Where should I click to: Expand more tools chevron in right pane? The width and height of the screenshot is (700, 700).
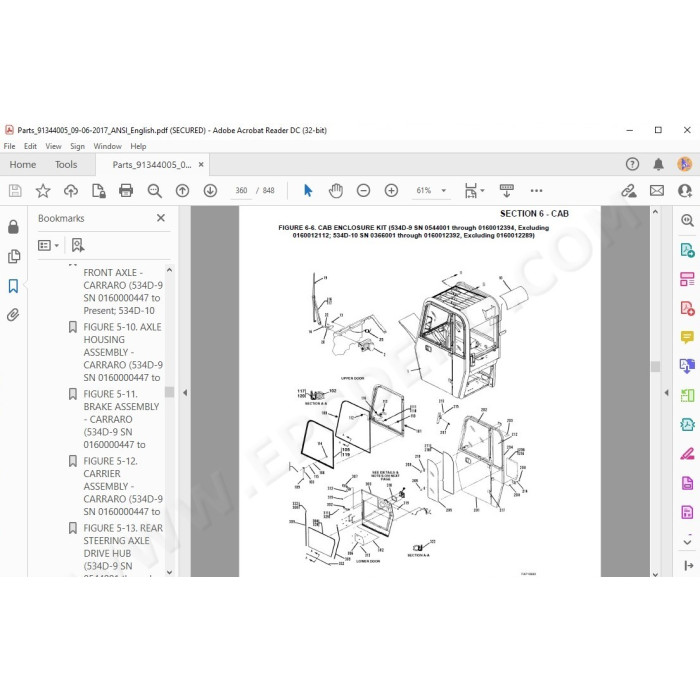(688, 542)
